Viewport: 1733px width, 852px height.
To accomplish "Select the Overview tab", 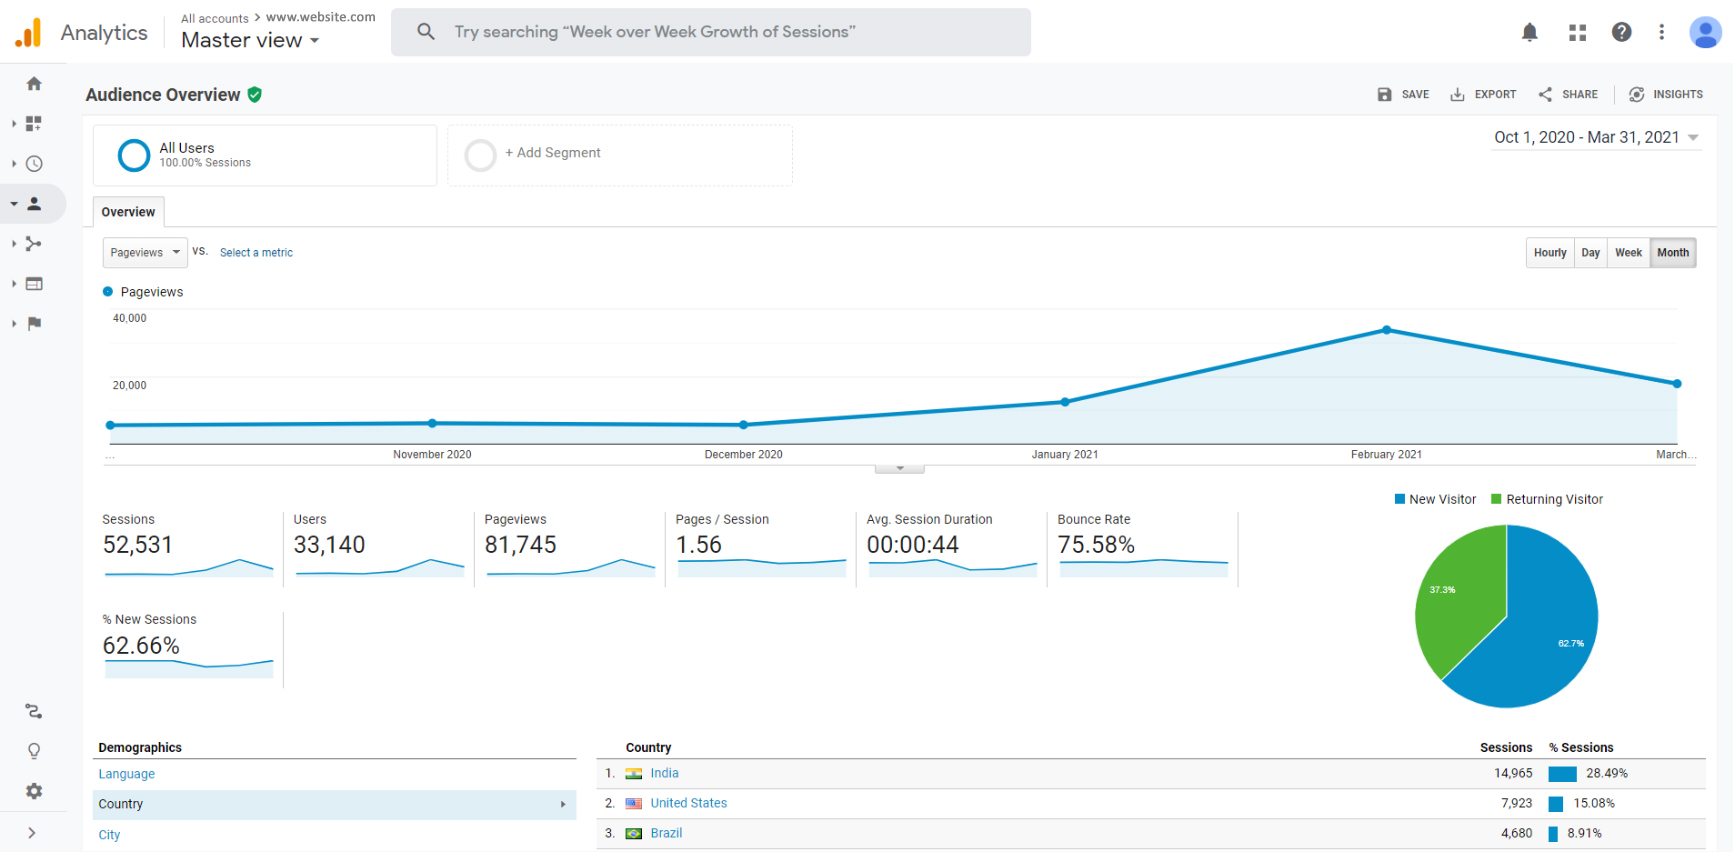I will coord(128,212).
